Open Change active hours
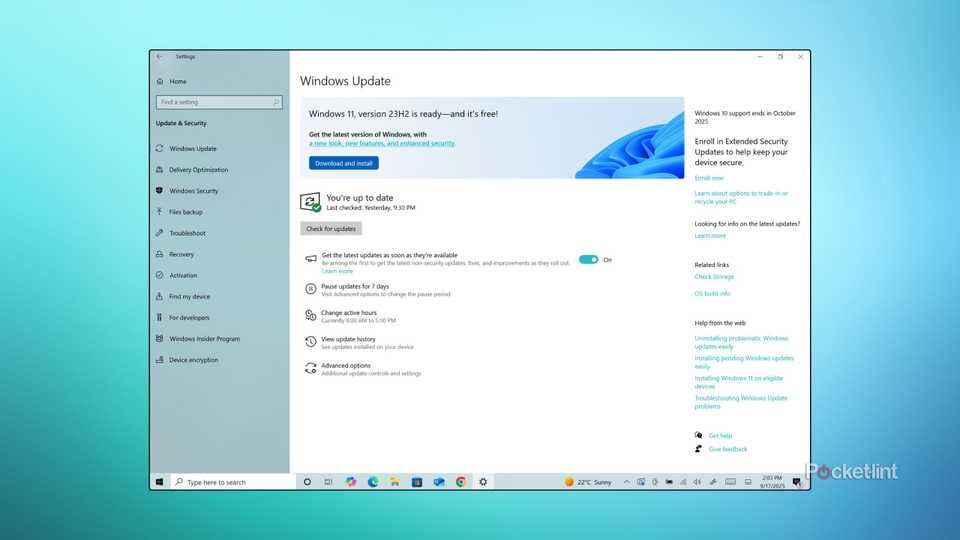This screenshot has width=960, height=540. (x=349, y=312)
